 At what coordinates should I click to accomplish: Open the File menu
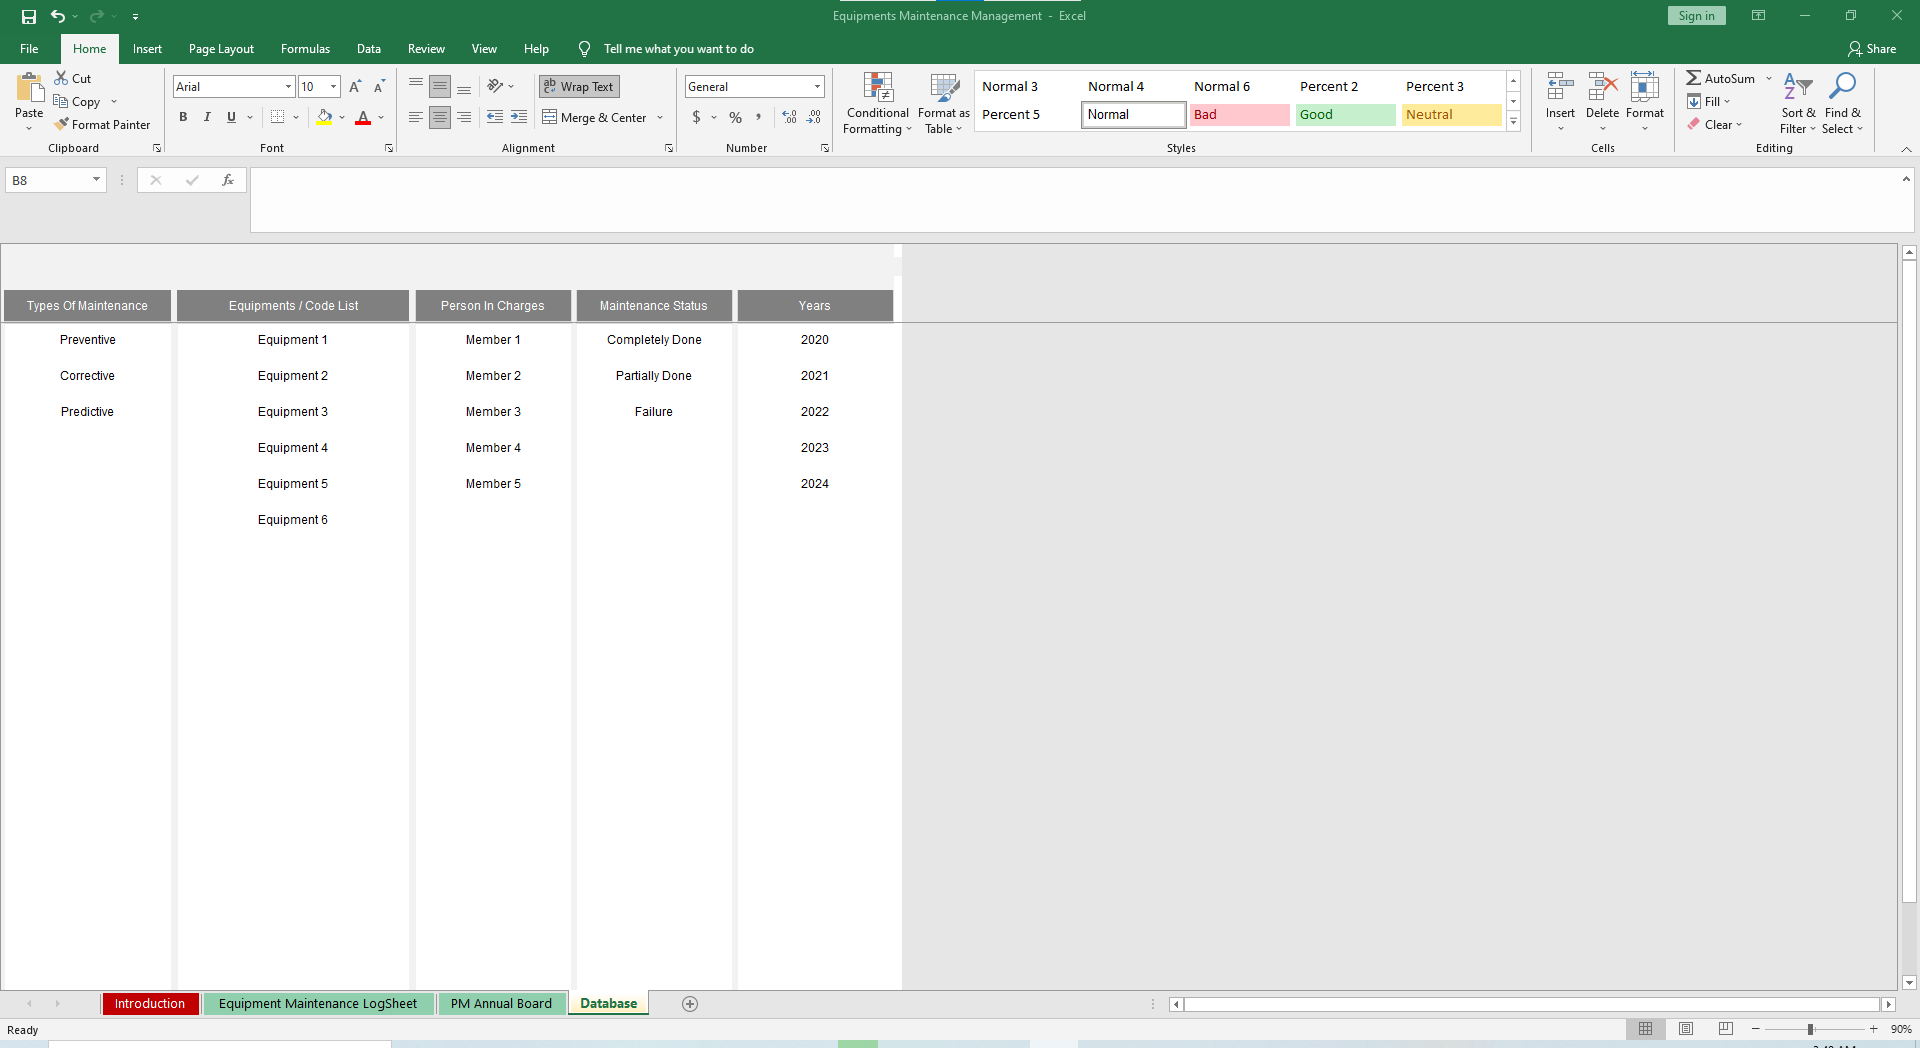tap(29, 49)
